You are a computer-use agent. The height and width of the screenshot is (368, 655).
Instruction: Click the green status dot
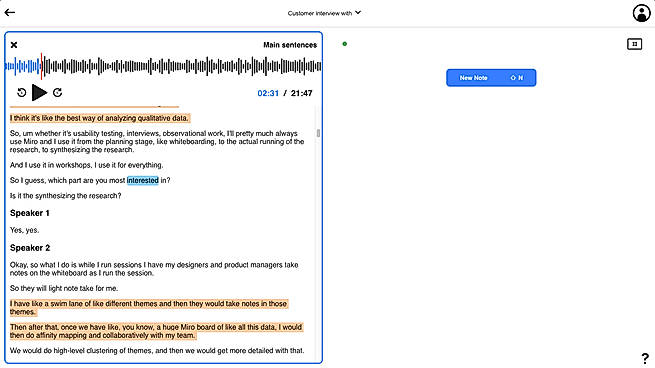click(345, 44)
